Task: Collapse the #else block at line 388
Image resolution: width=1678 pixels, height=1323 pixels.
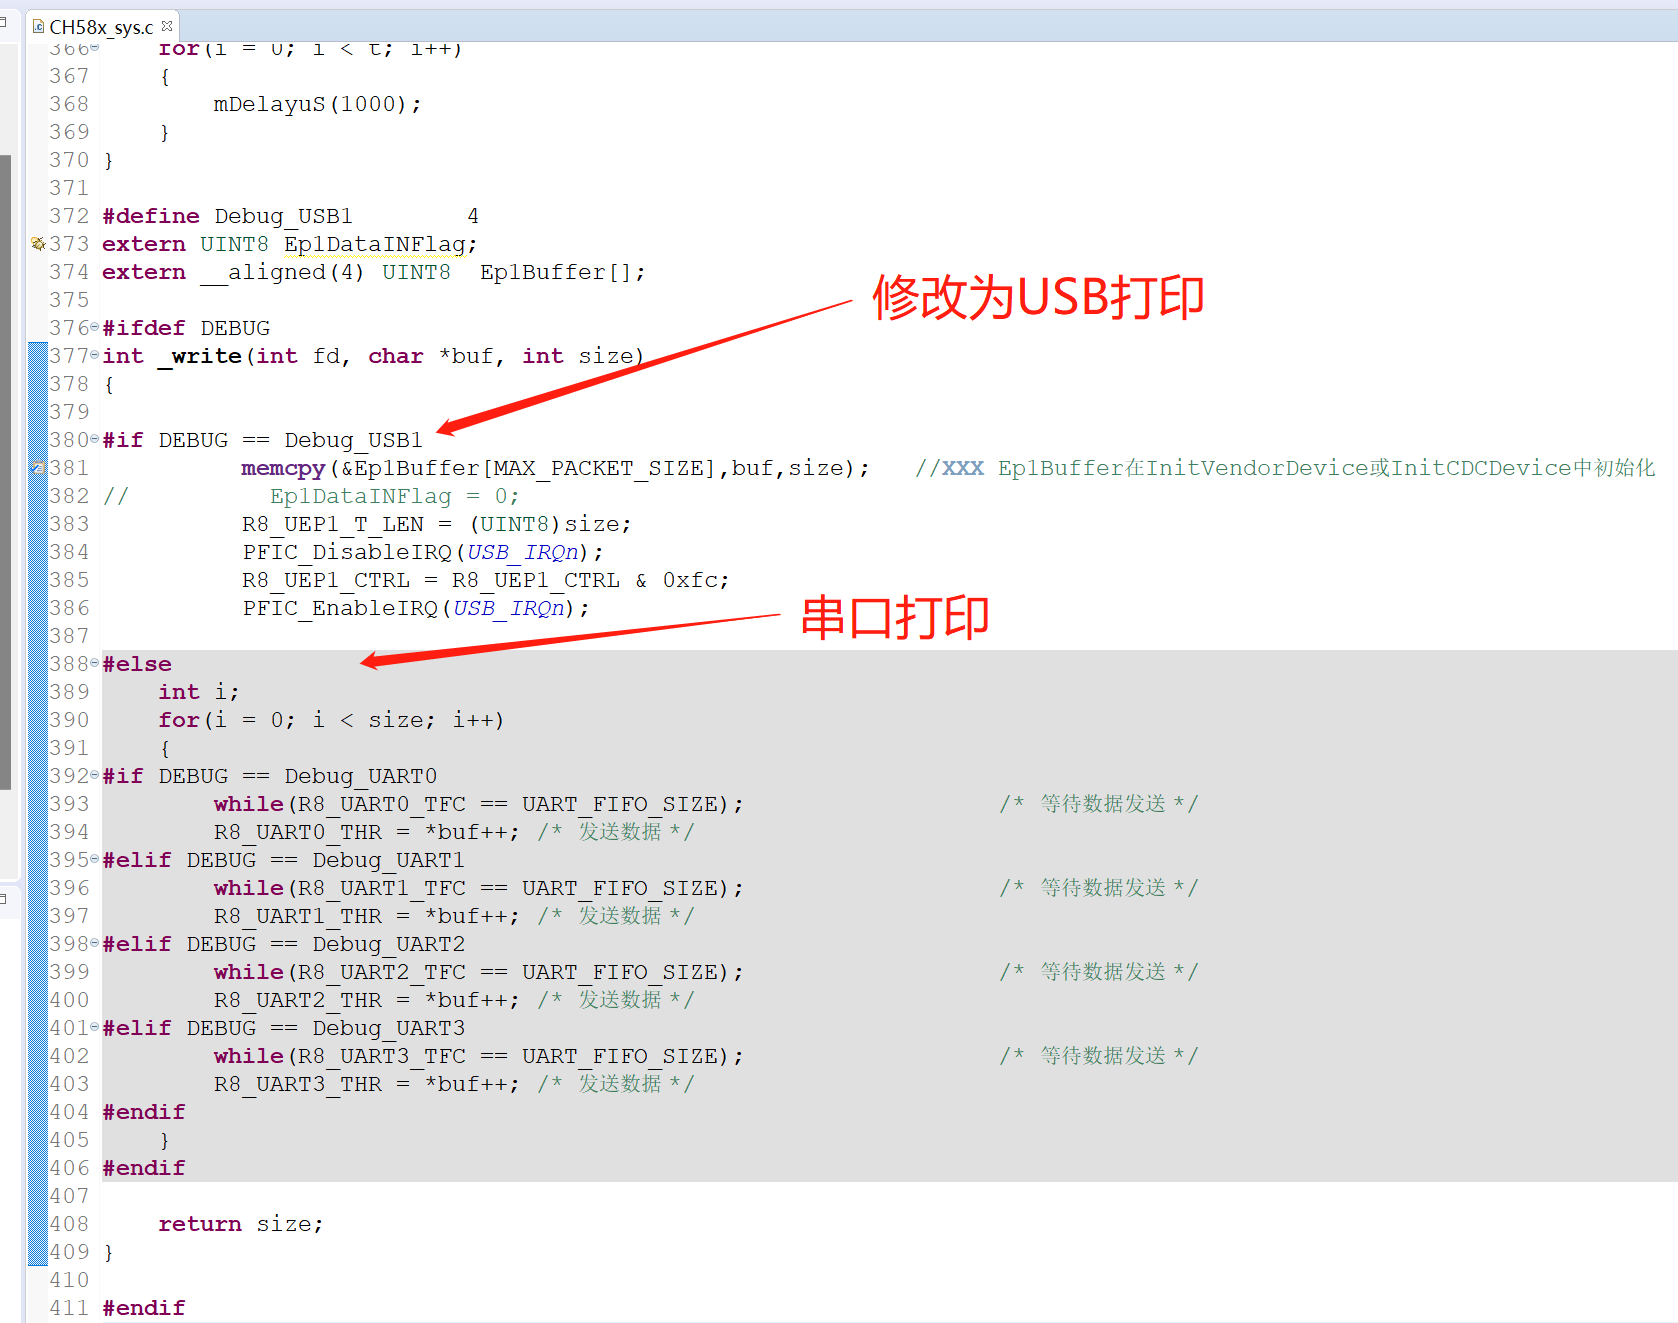Action: point(95,664)
